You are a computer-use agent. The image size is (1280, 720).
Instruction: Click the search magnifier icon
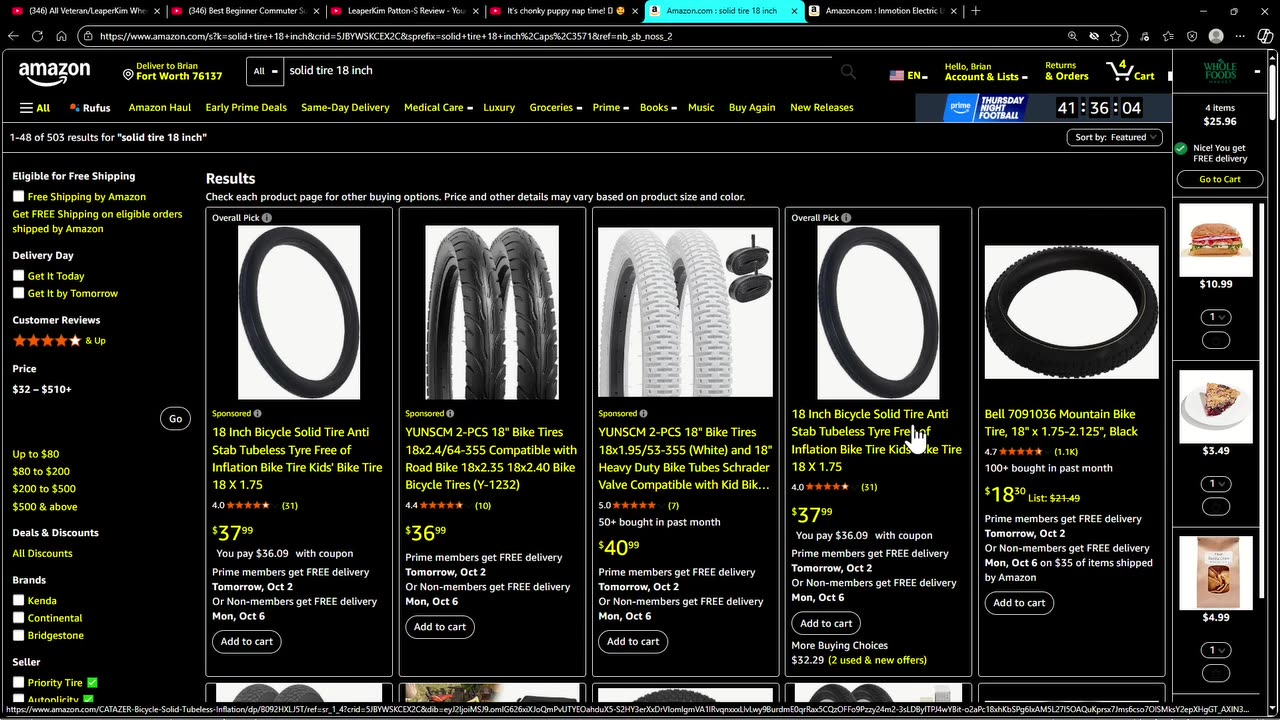click(x=848, y=71)
